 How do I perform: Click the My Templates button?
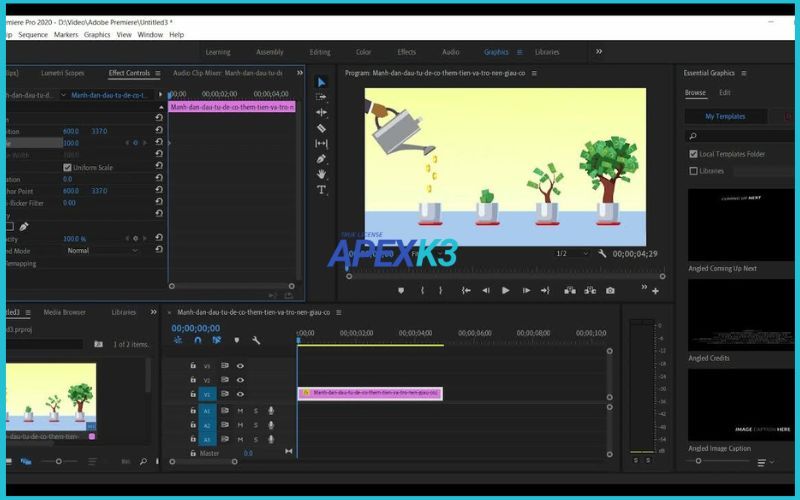725,116
